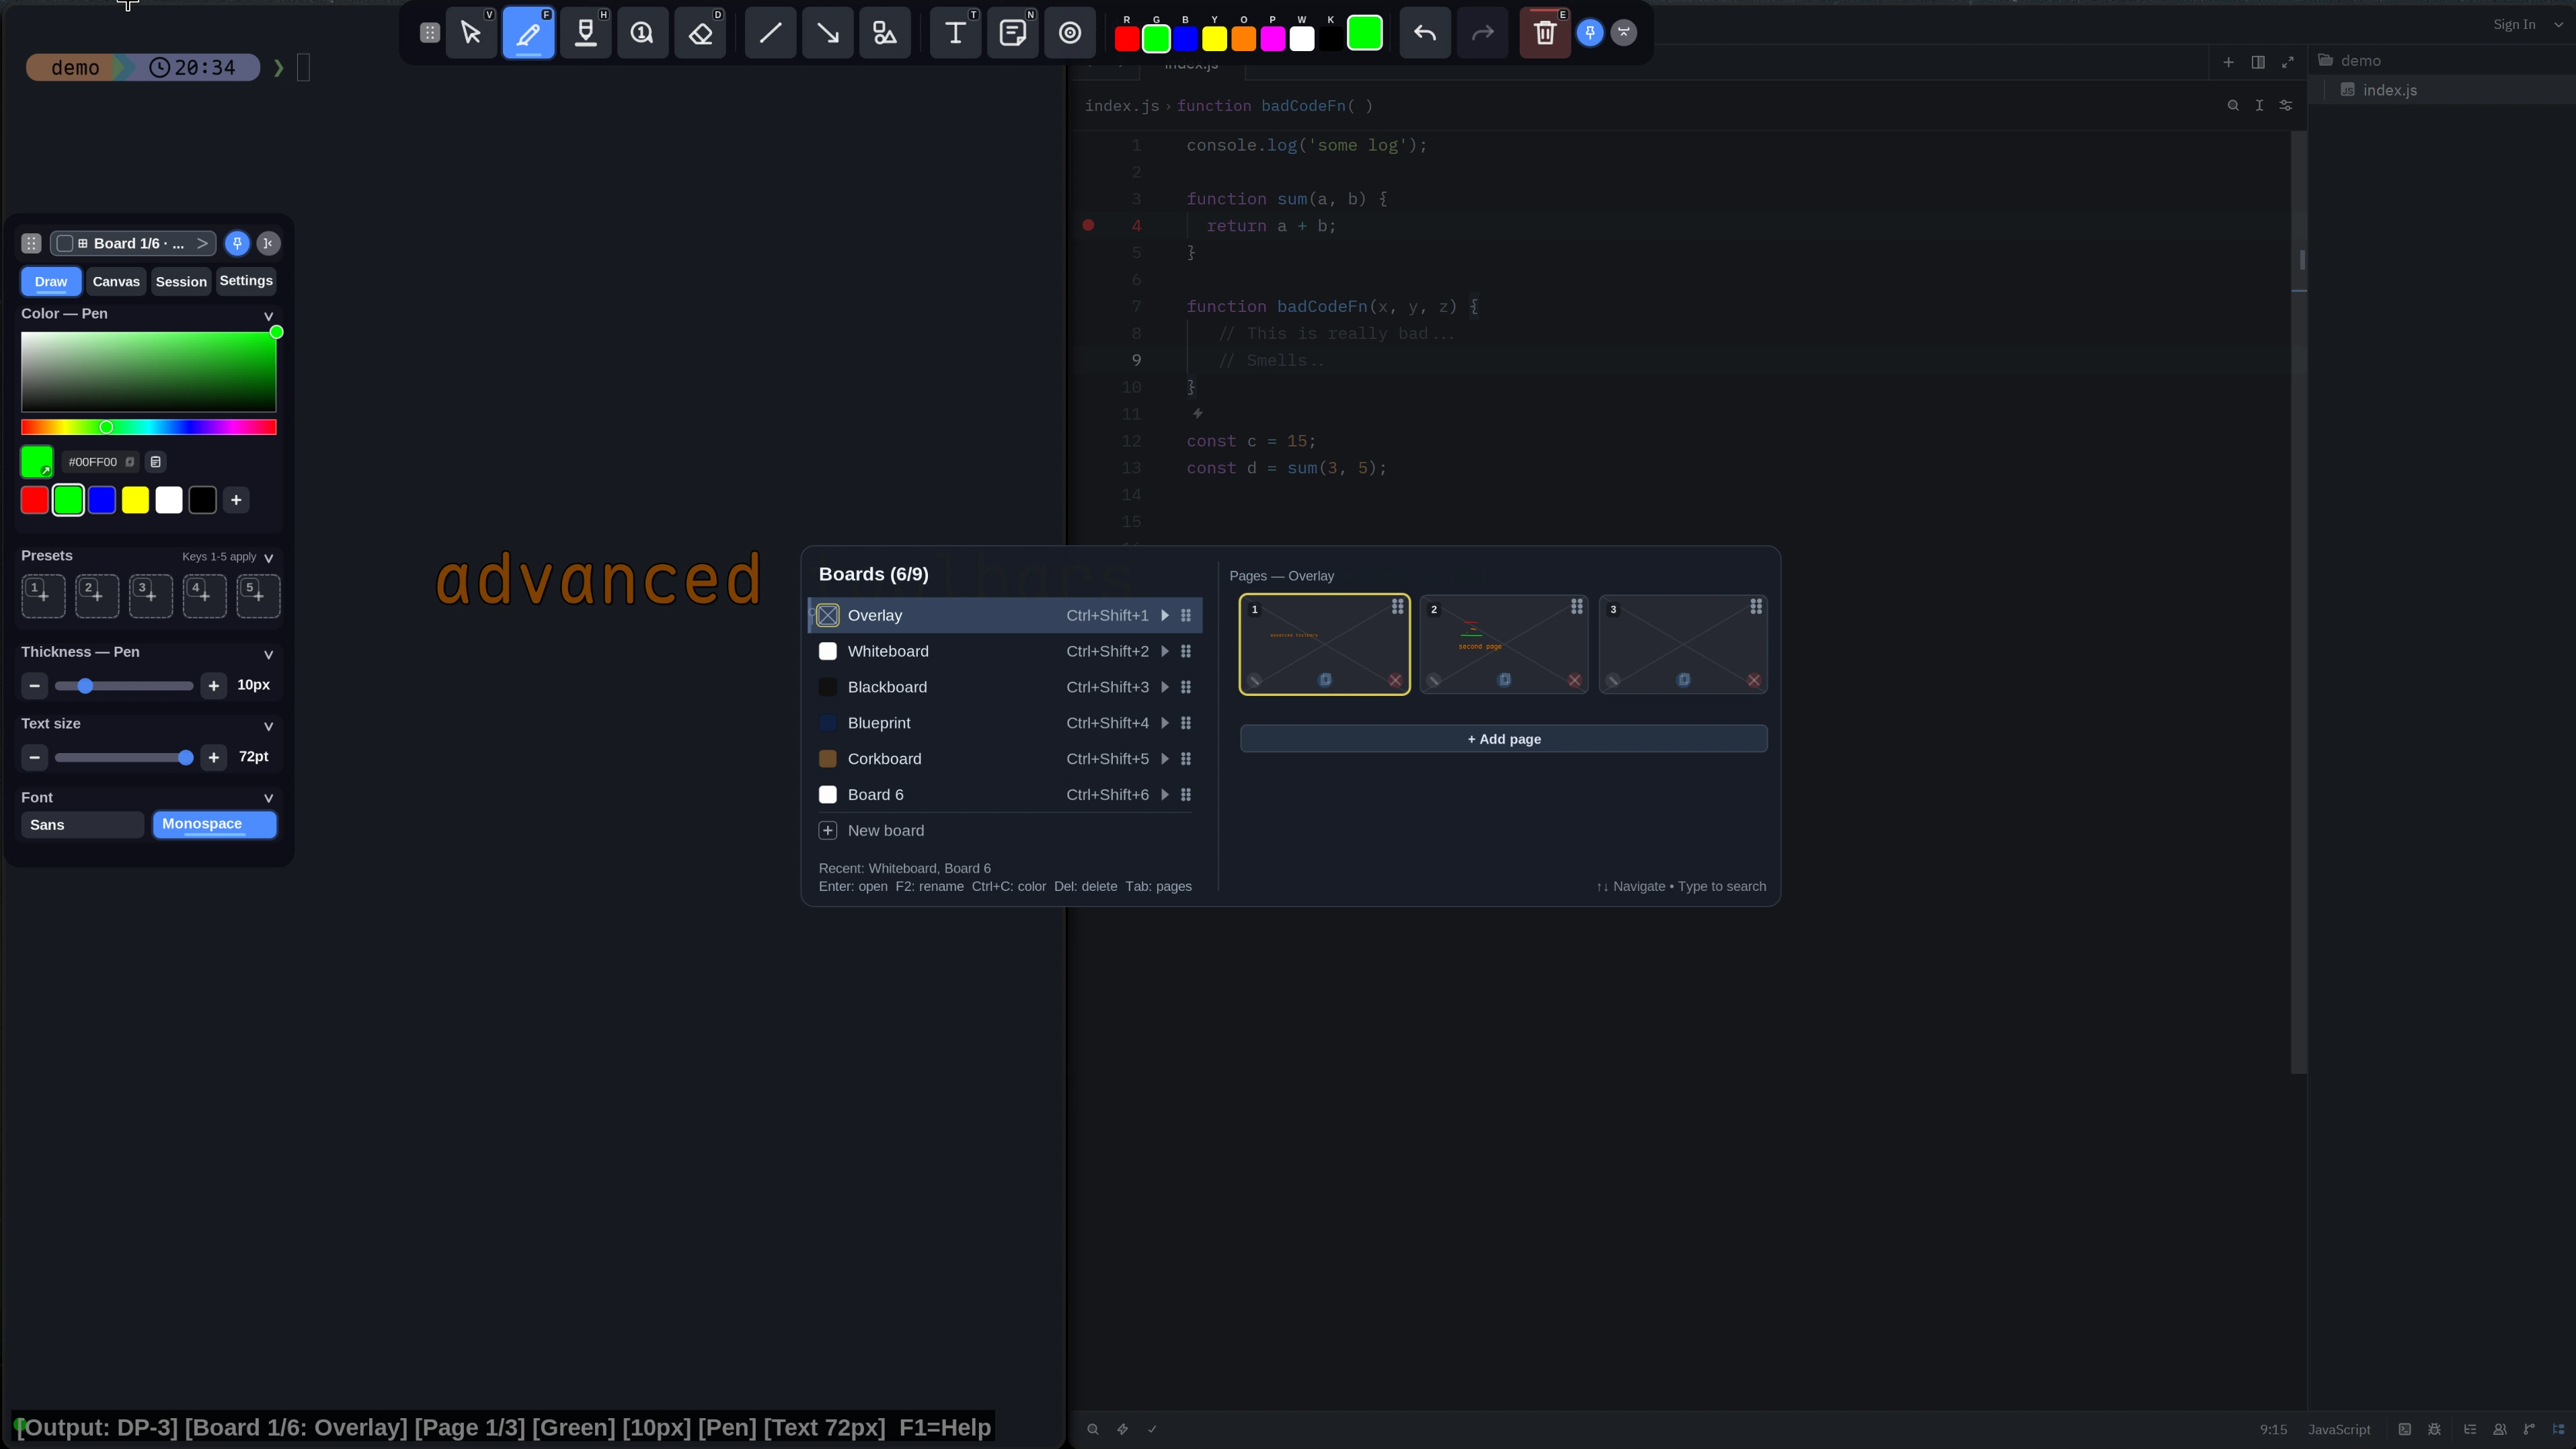Image resolution: width=2576 pixels, height=1449 pixels.
Task: Click the pen thickness slider track
Action: pos(124,685)
